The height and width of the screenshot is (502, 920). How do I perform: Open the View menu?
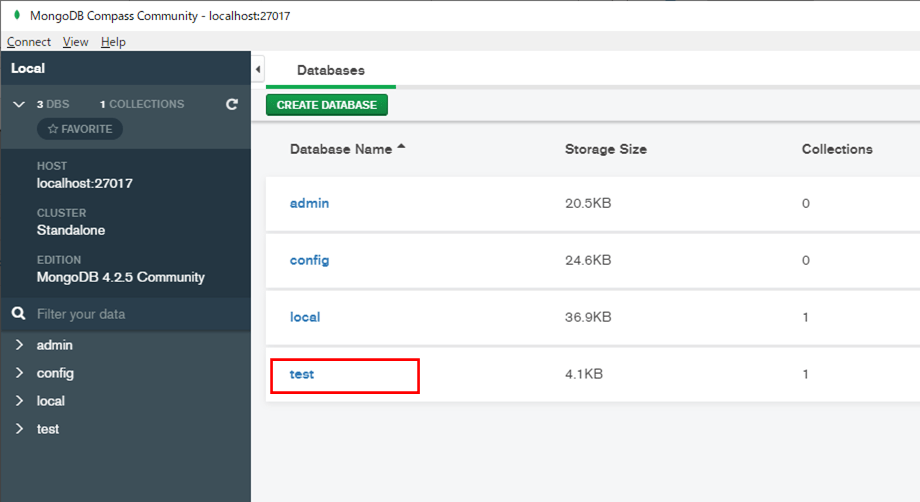tap(75, 42)
